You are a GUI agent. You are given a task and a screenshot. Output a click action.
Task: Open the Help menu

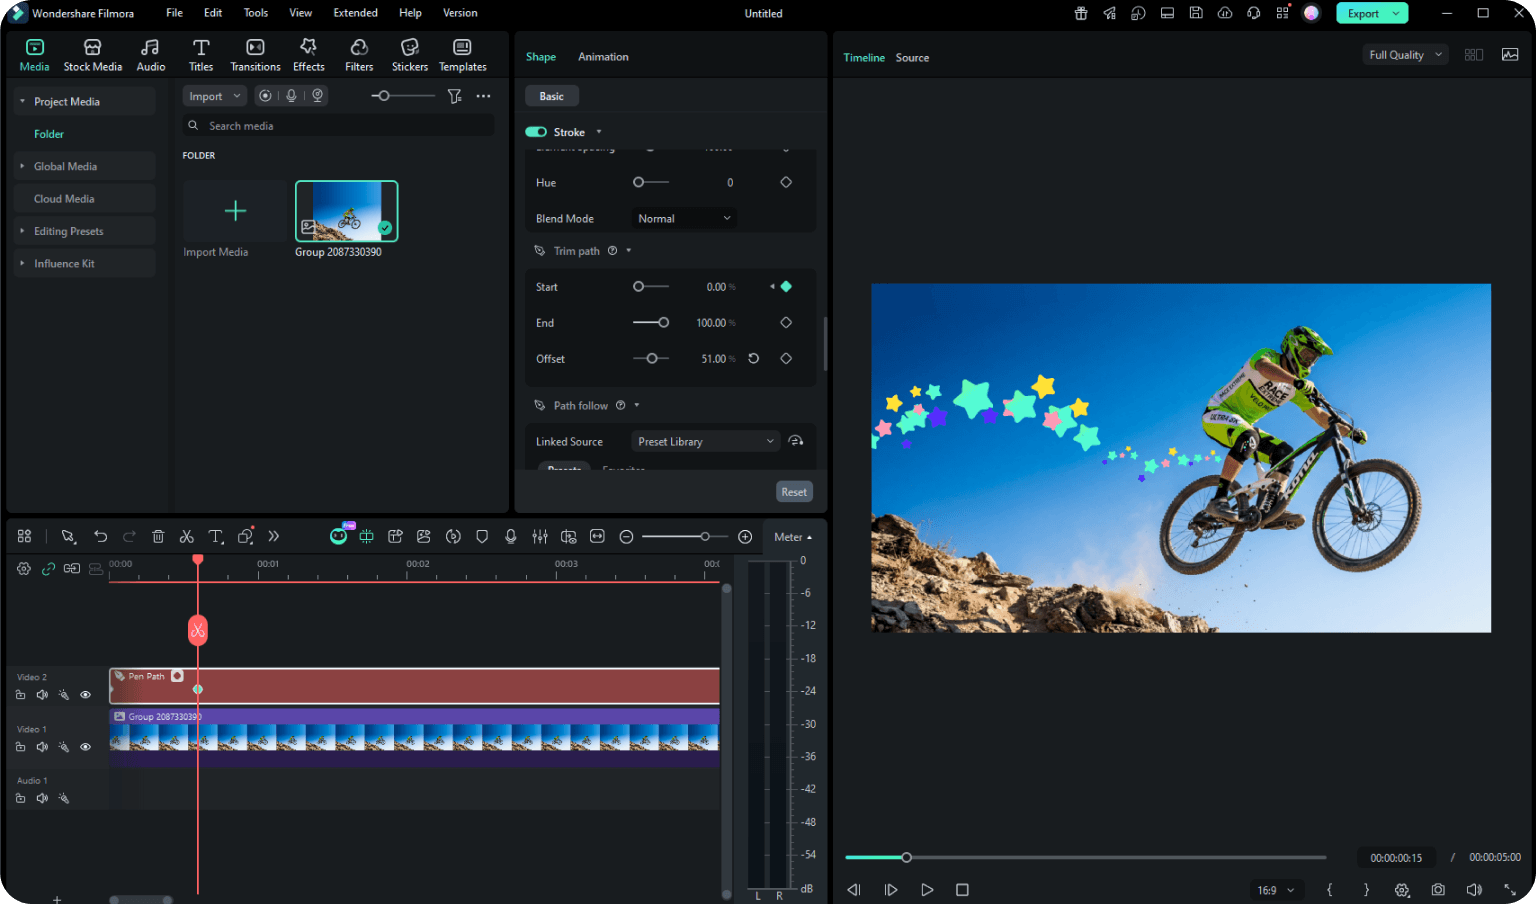[x=410, y=13]
